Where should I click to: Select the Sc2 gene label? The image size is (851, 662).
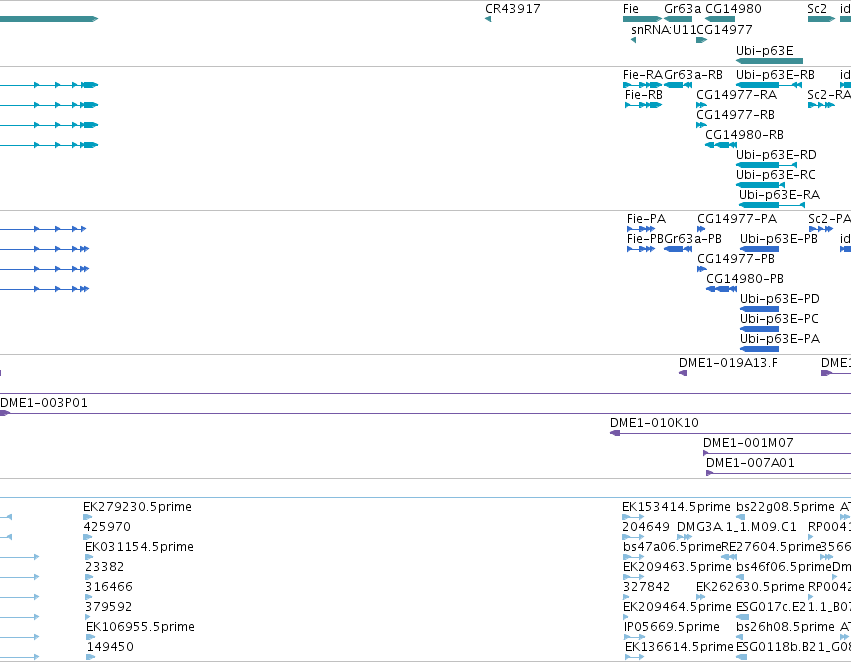817,9
